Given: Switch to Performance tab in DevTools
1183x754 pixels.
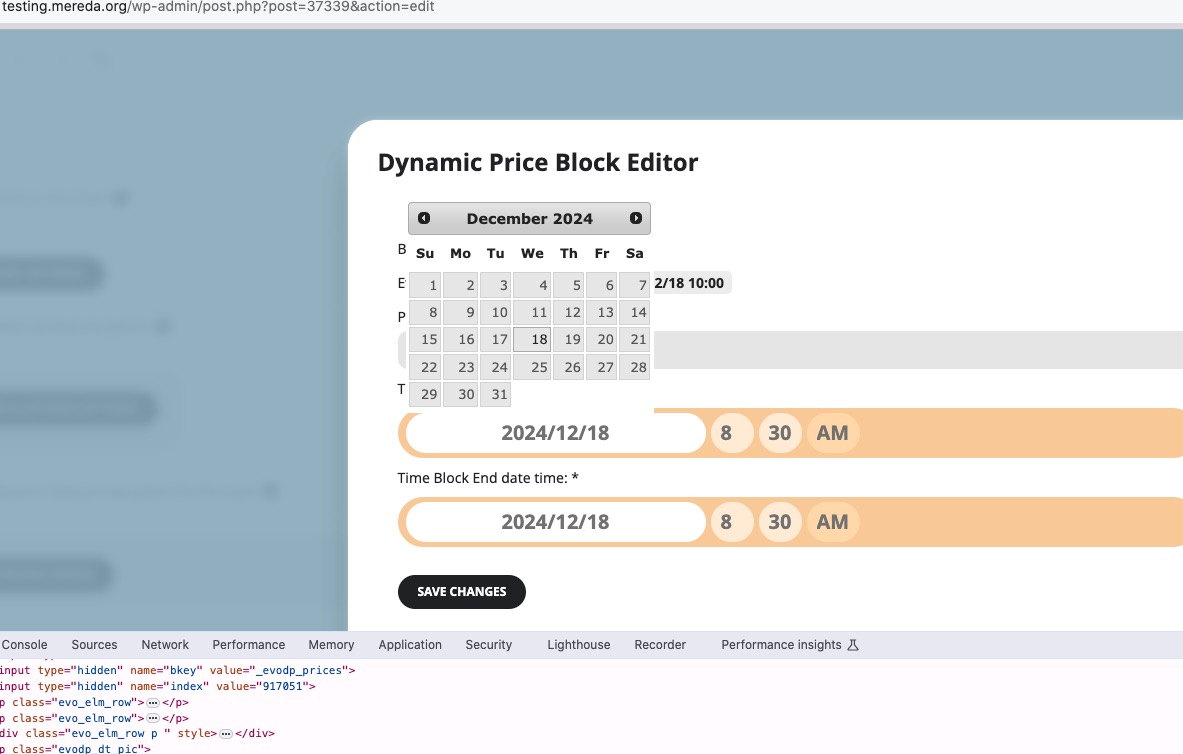Looking at the screenshot, I should (248, 645).
